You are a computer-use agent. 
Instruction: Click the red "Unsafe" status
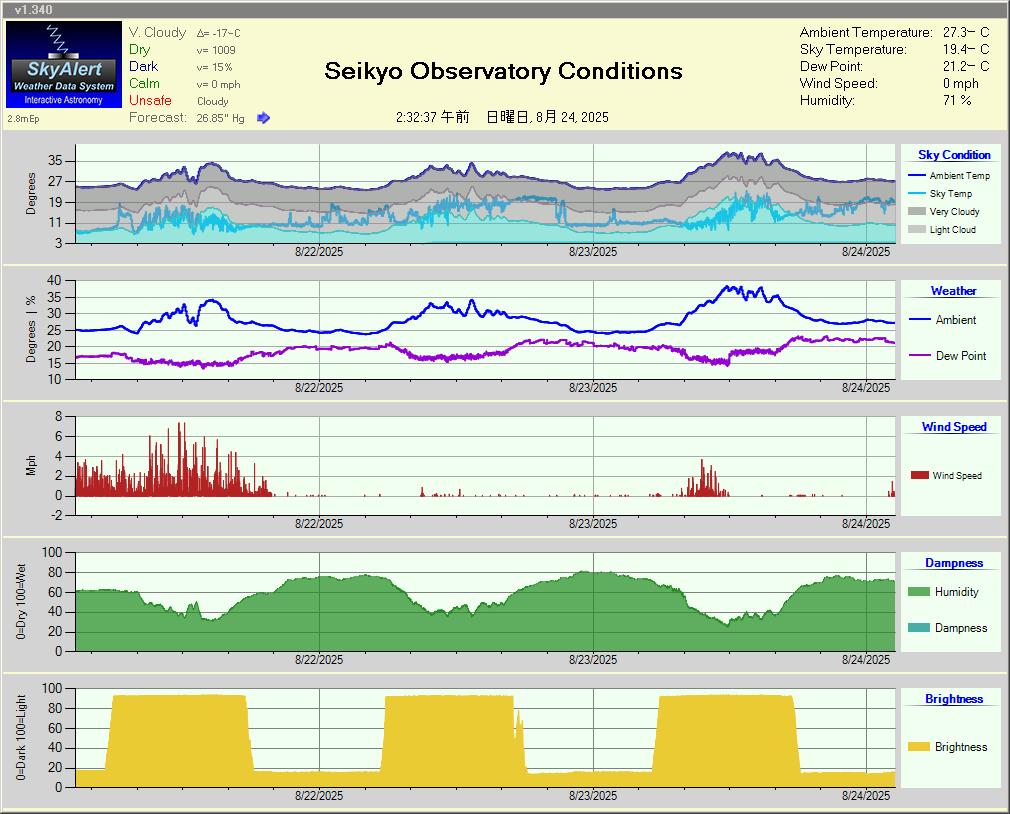150,100
